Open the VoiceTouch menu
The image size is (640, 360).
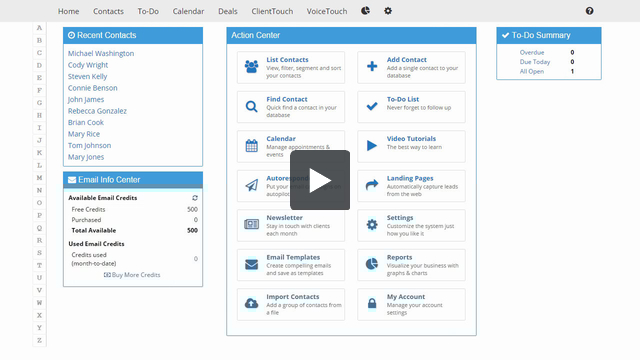tap(327, 11)
